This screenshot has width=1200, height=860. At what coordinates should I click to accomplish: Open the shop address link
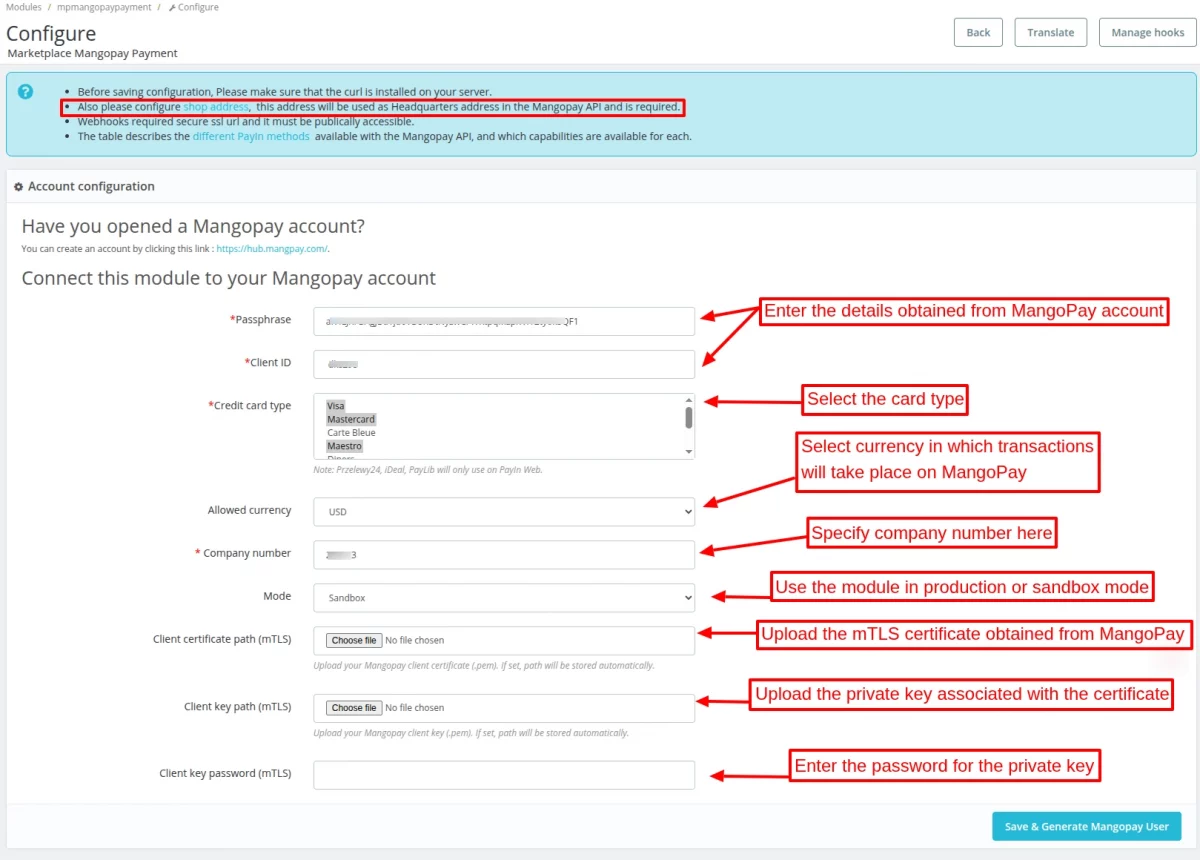point(215,106)
